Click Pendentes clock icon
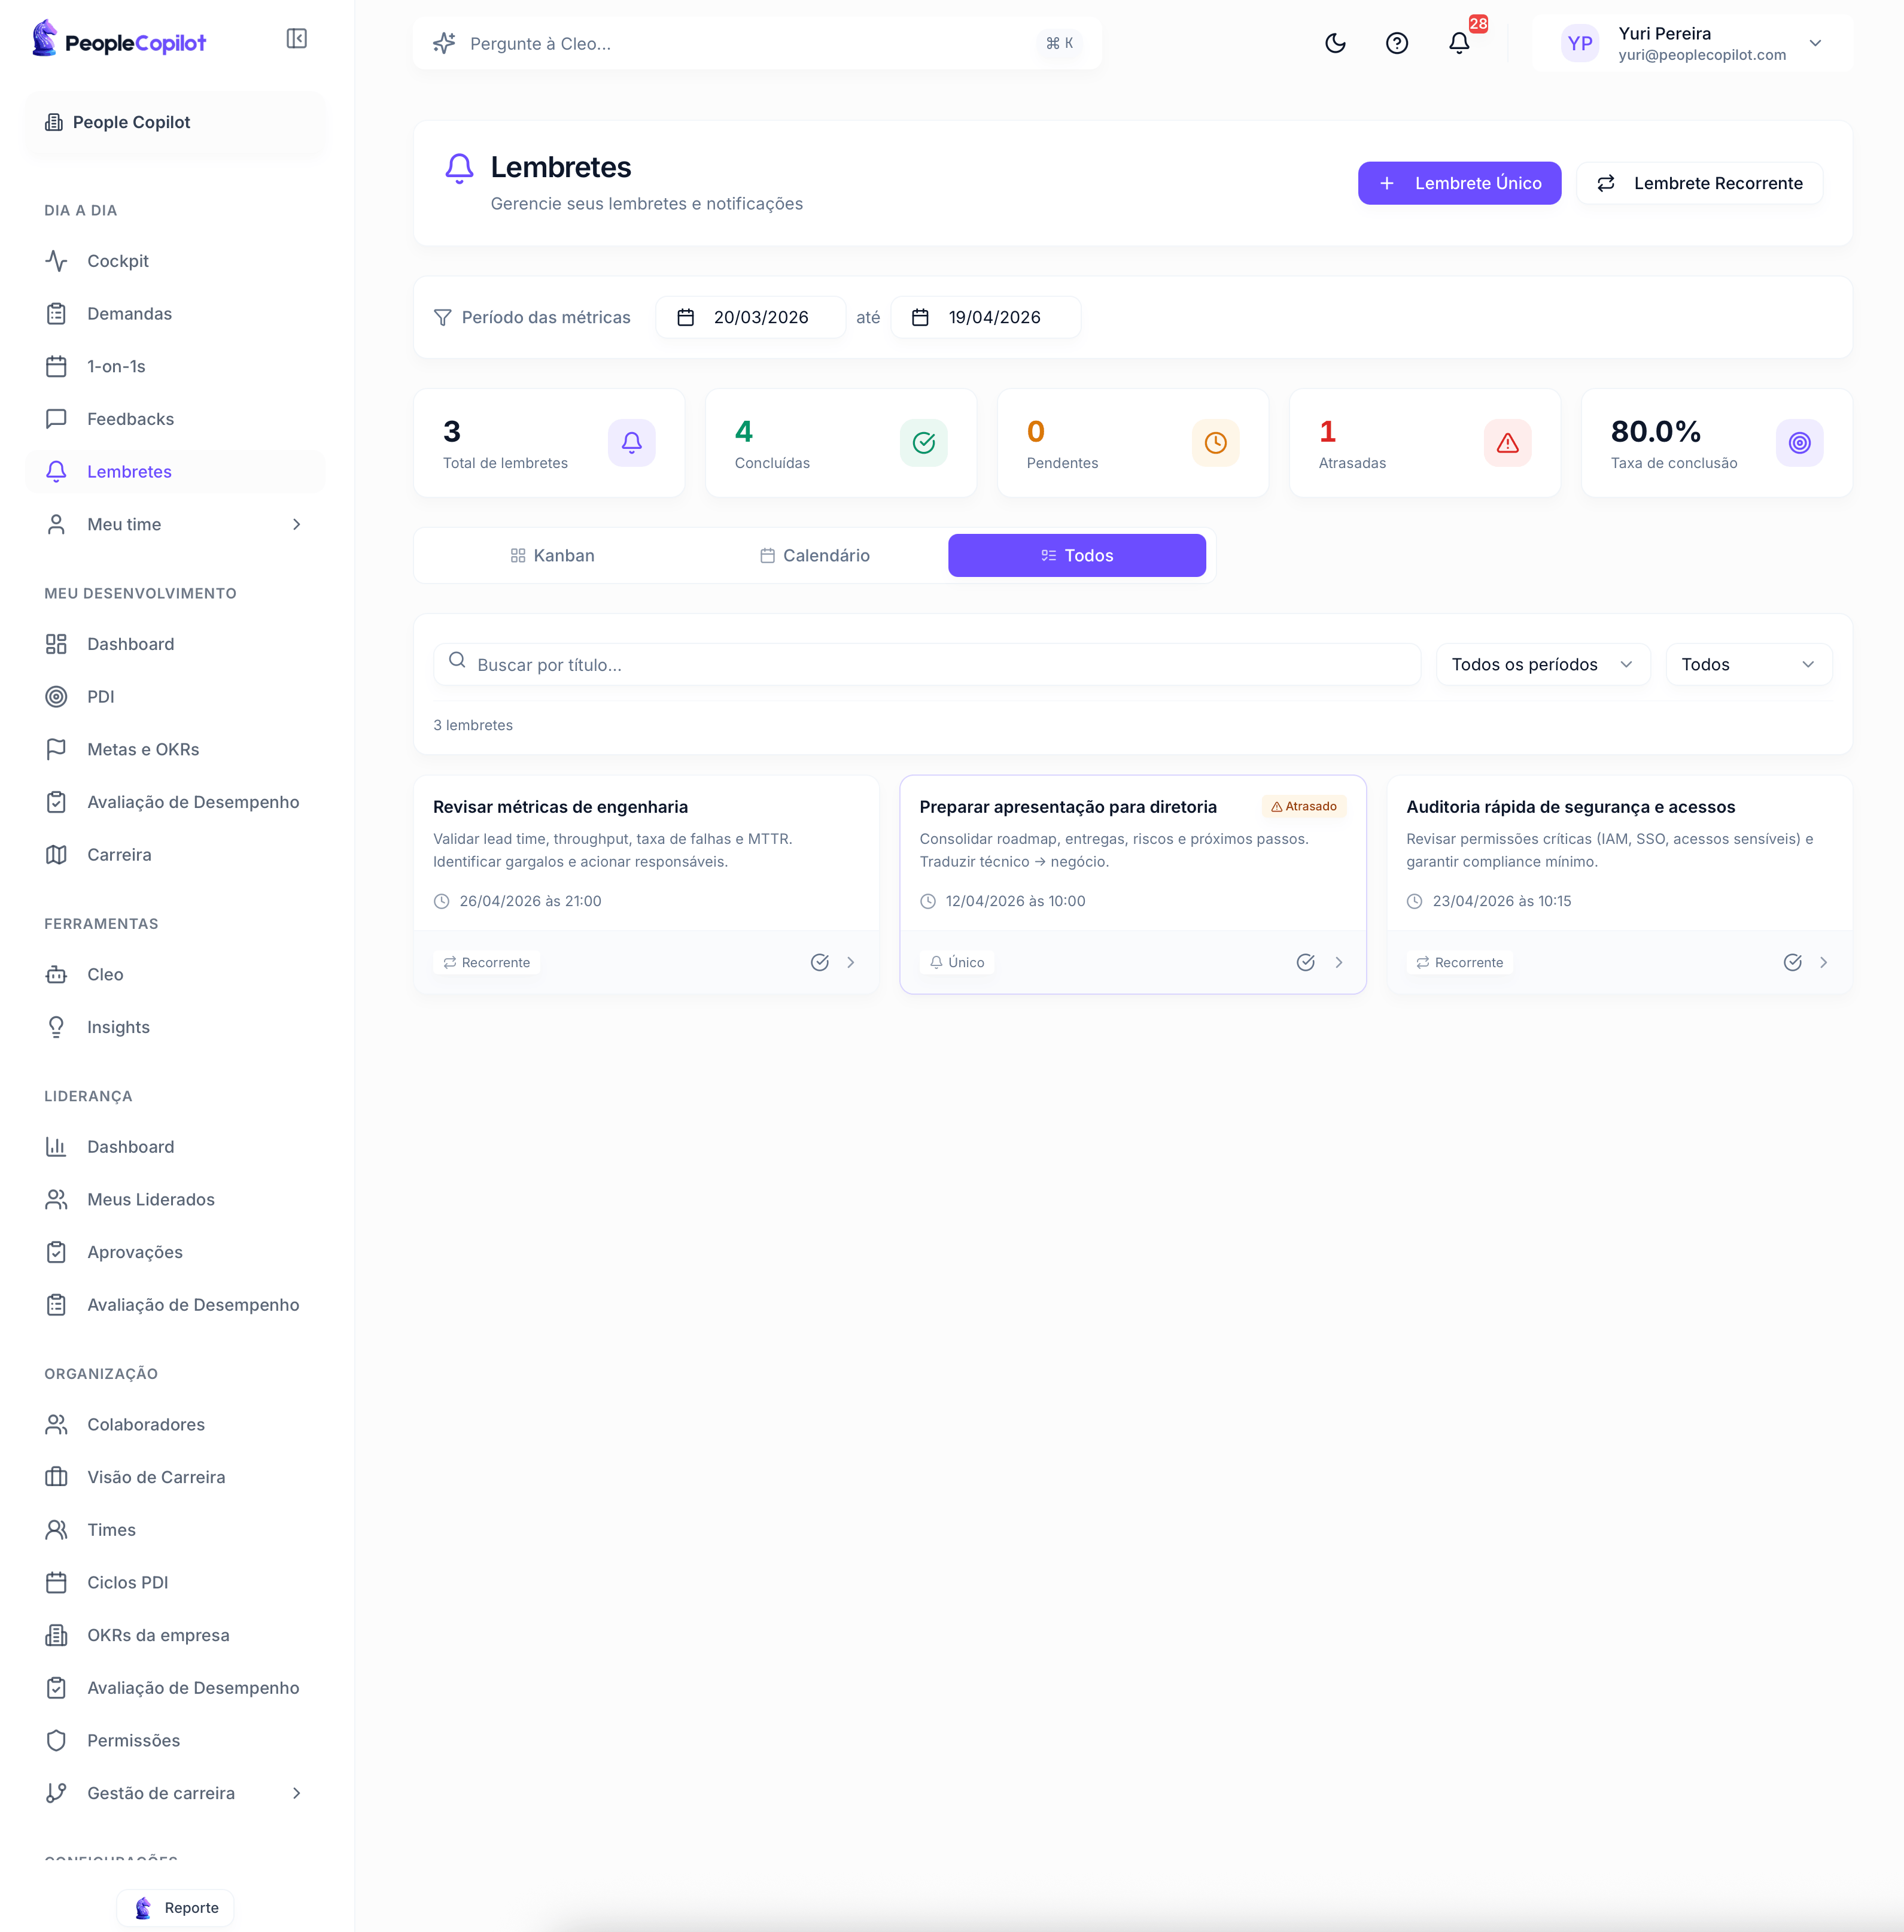1904x1932 pixels. click(x=1216, y=443)
